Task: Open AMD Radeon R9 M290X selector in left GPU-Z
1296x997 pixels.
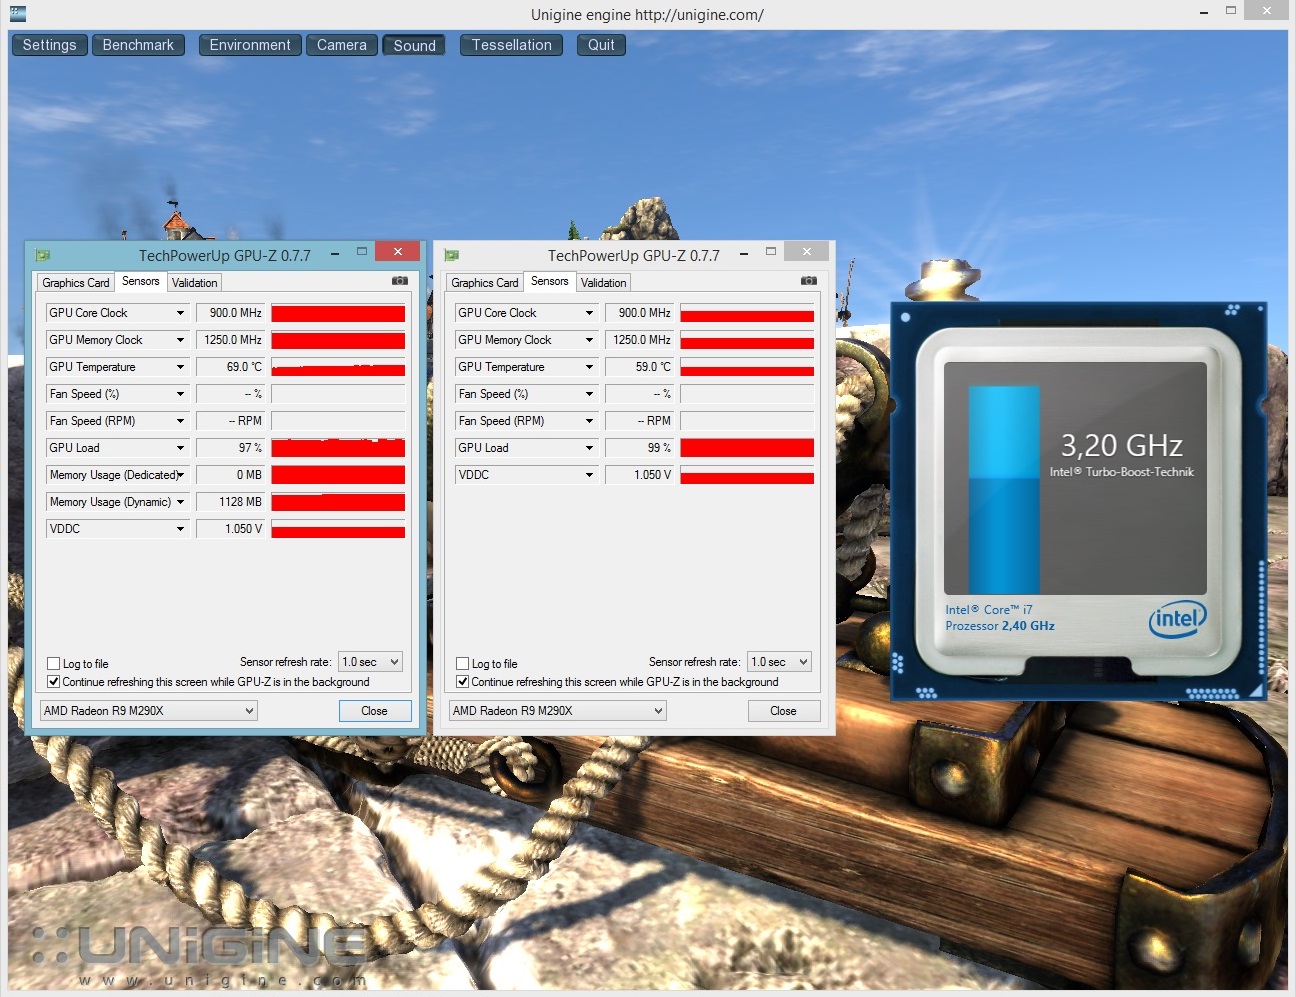Action: pos(149,711)
